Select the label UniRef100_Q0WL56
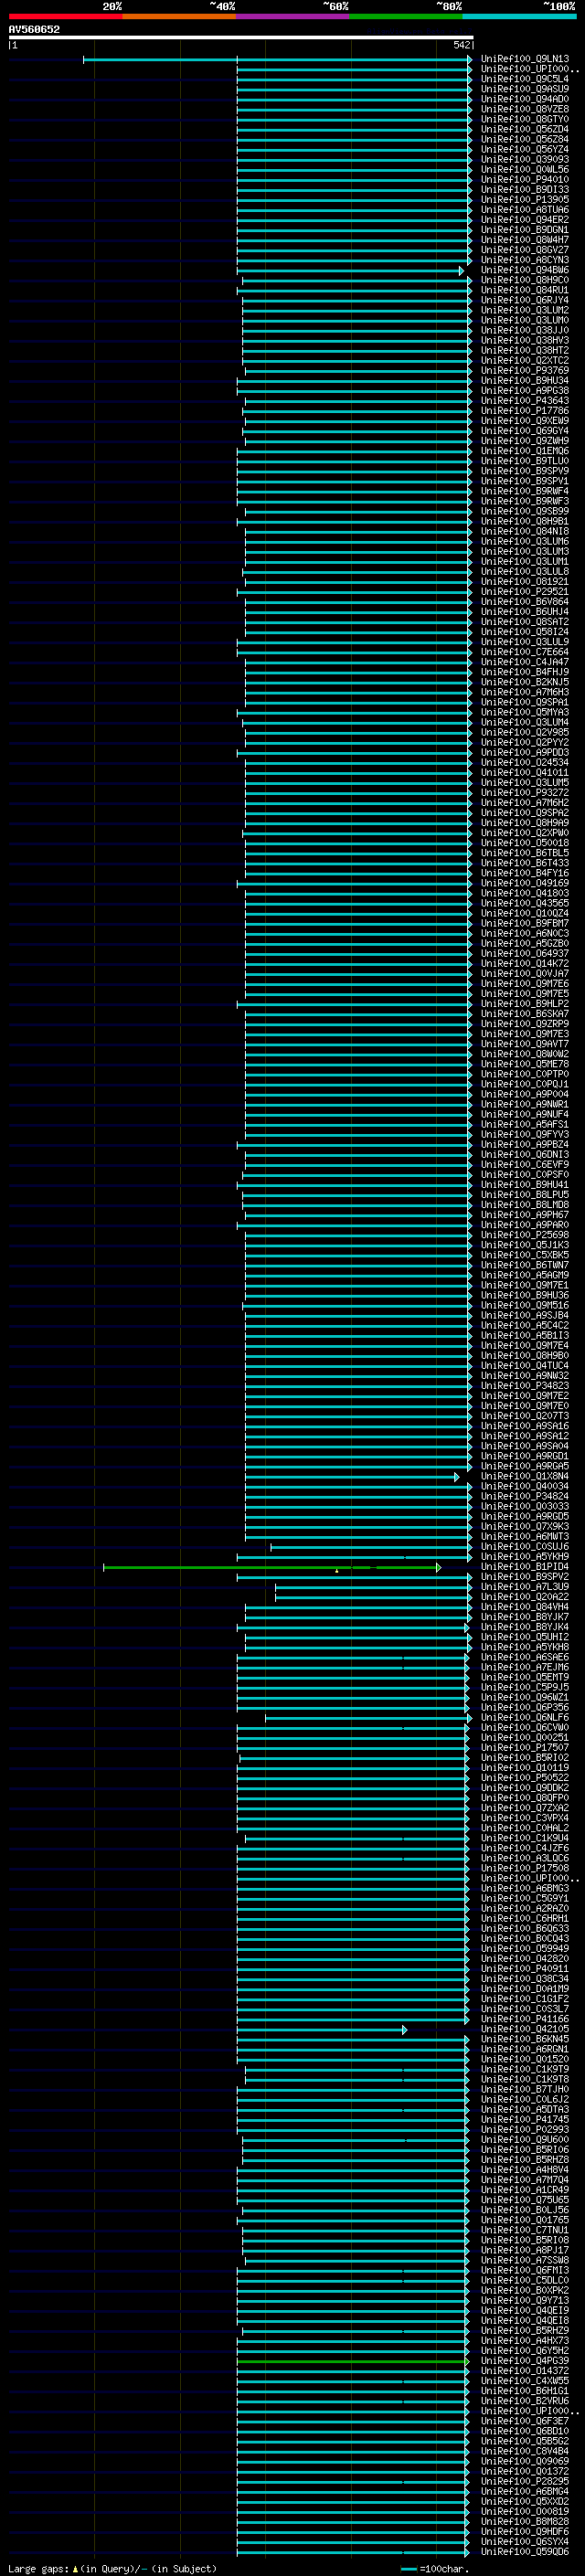 [x=525, y=169]
